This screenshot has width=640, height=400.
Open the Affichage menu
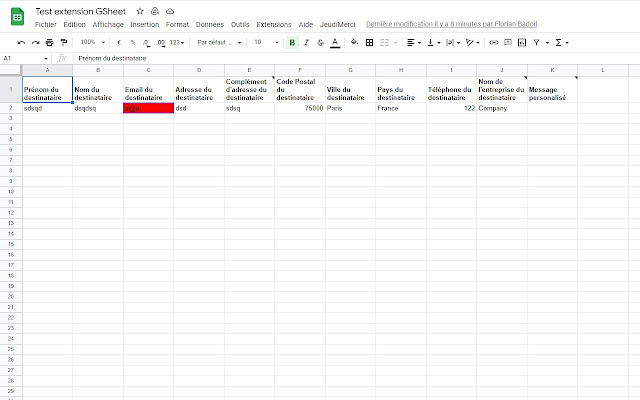[x=108, y=24]
